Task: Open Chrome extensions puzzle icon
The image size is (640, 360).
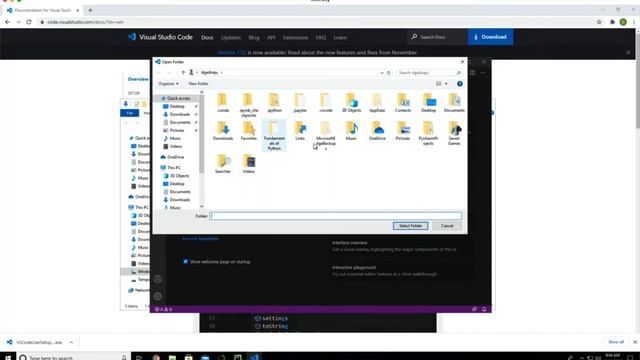Action: [612, 22]
